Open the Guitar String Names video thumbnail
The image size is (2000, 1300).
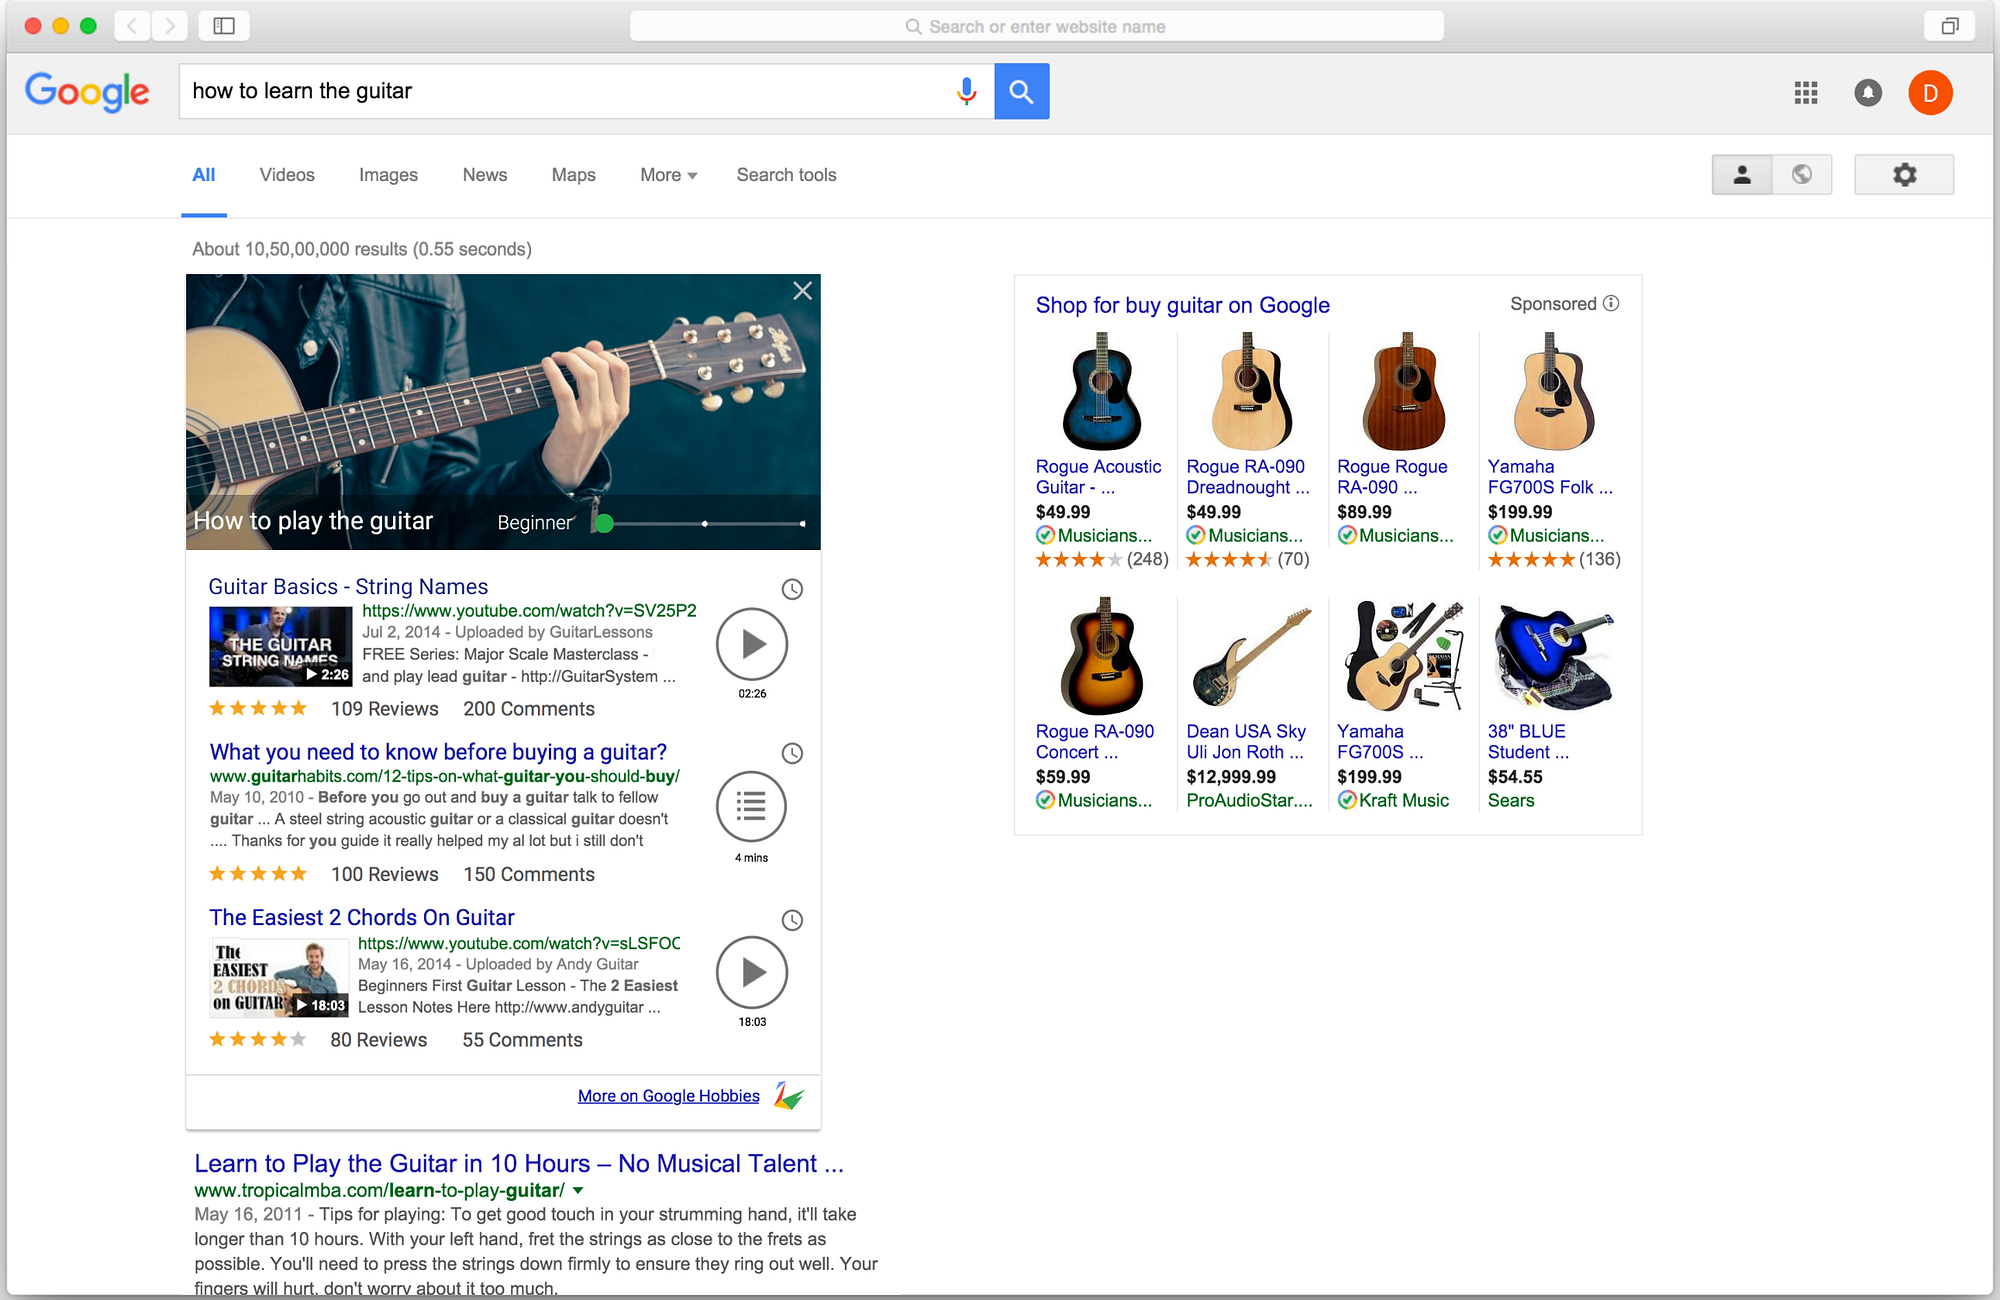280,647
